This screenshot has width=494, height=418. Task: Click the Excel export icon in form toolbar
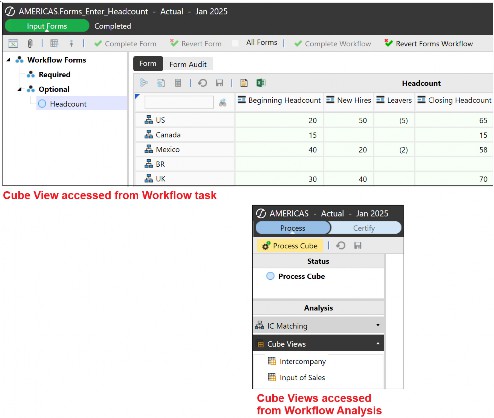coord(260,83)
